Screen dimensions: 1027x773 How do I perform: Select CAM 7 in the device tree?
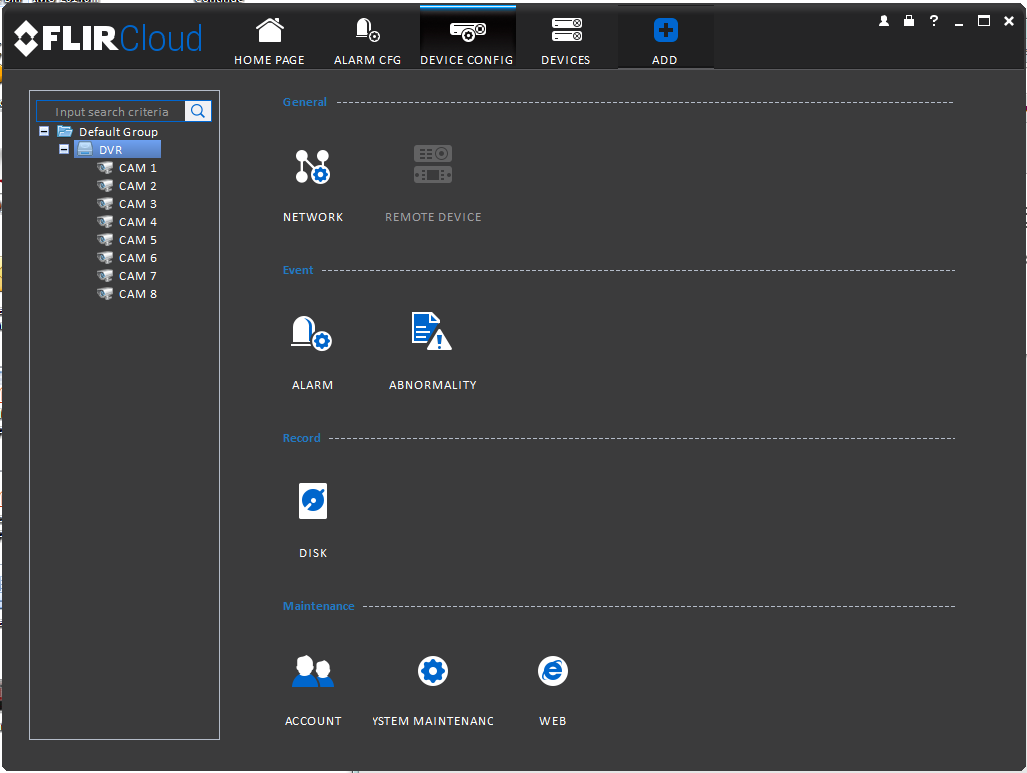[x=138, y=276]
